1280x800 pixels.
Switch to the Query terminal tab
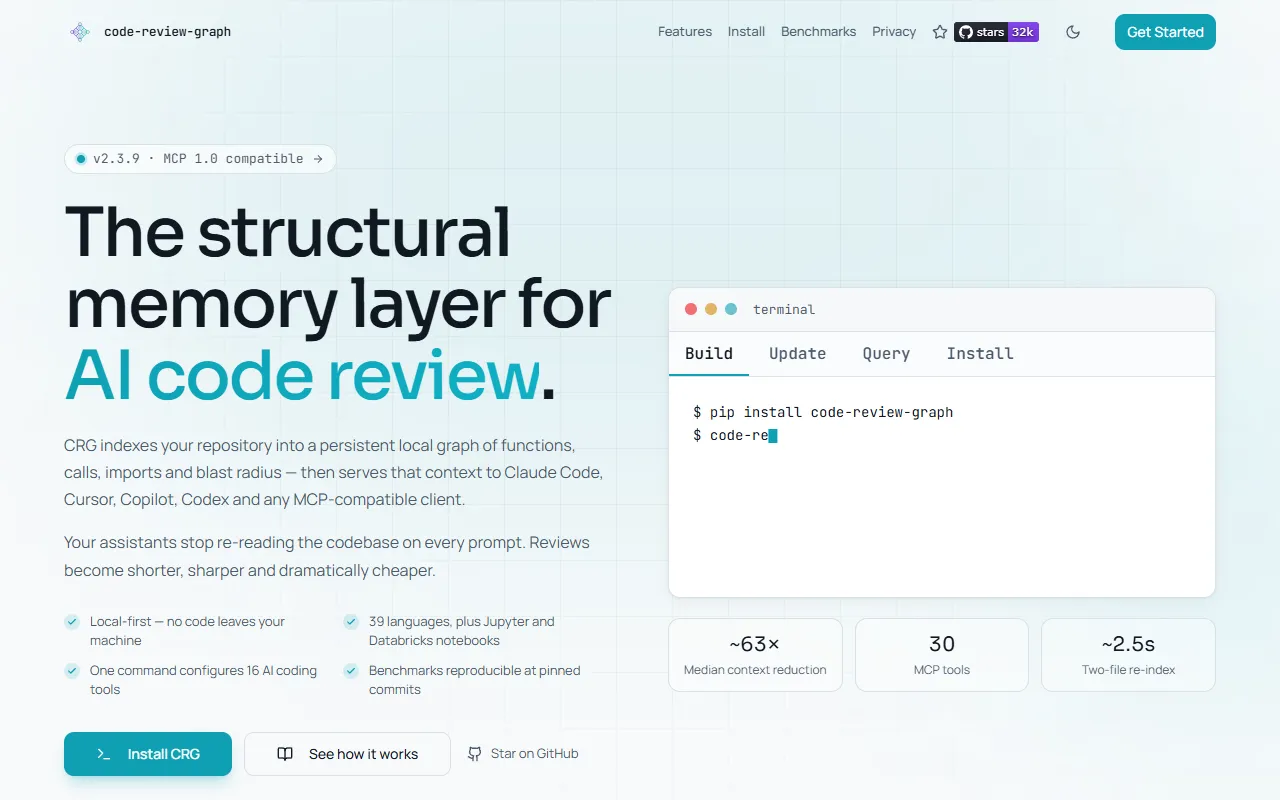pos(886,354)
